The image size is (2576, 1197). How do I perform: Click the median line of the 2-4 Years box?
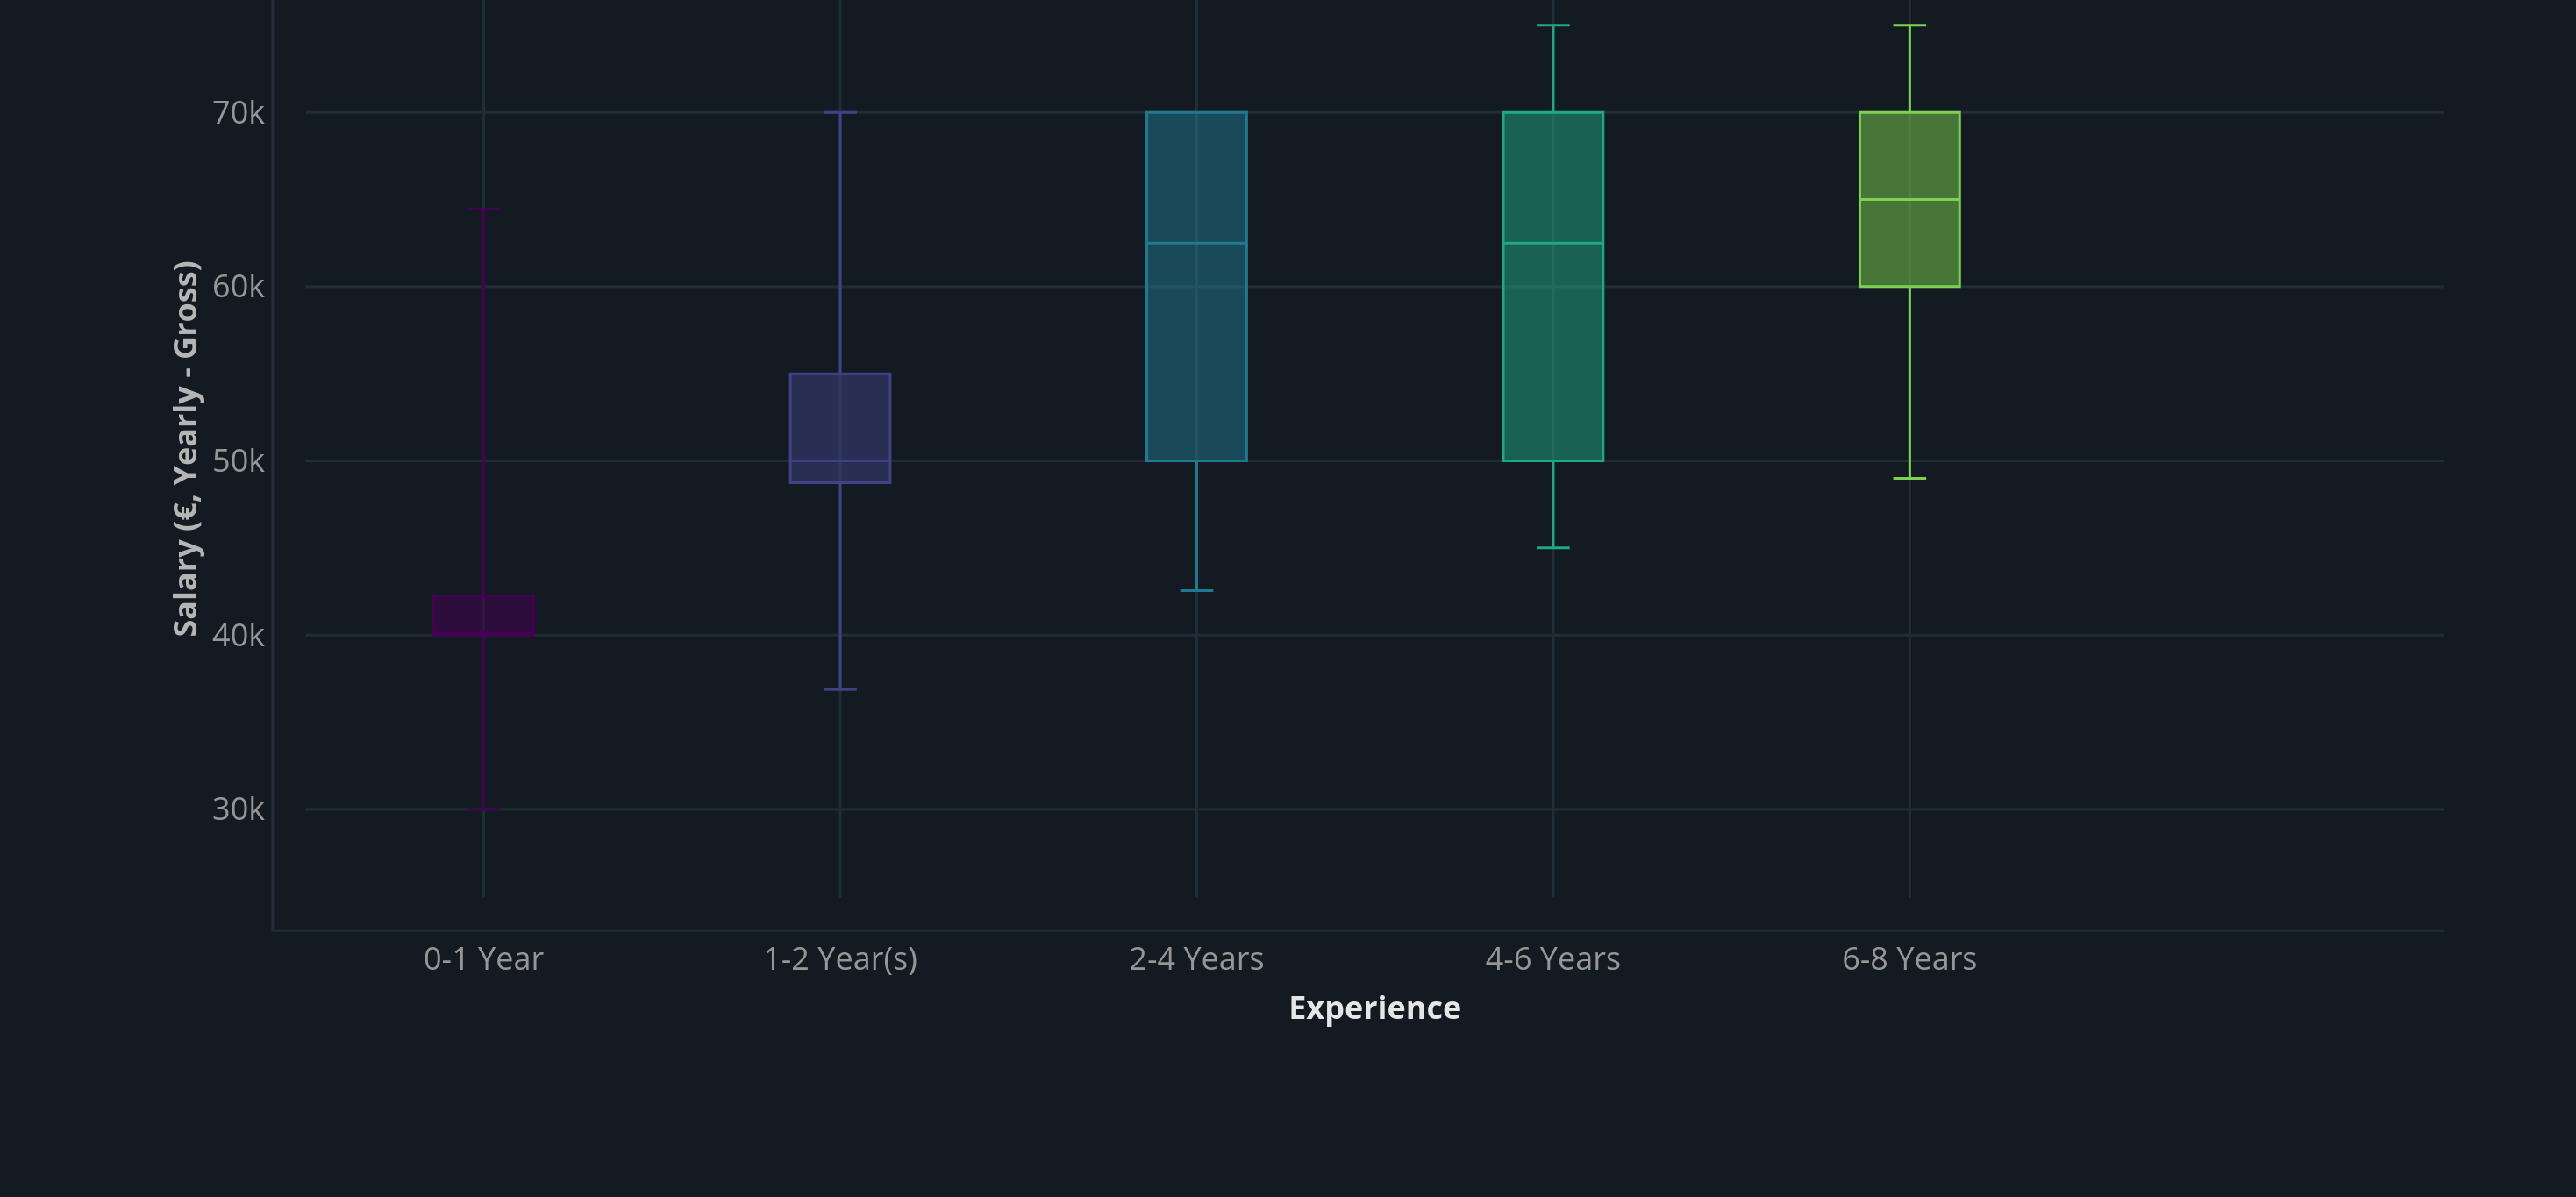[x=1196, y=242]
